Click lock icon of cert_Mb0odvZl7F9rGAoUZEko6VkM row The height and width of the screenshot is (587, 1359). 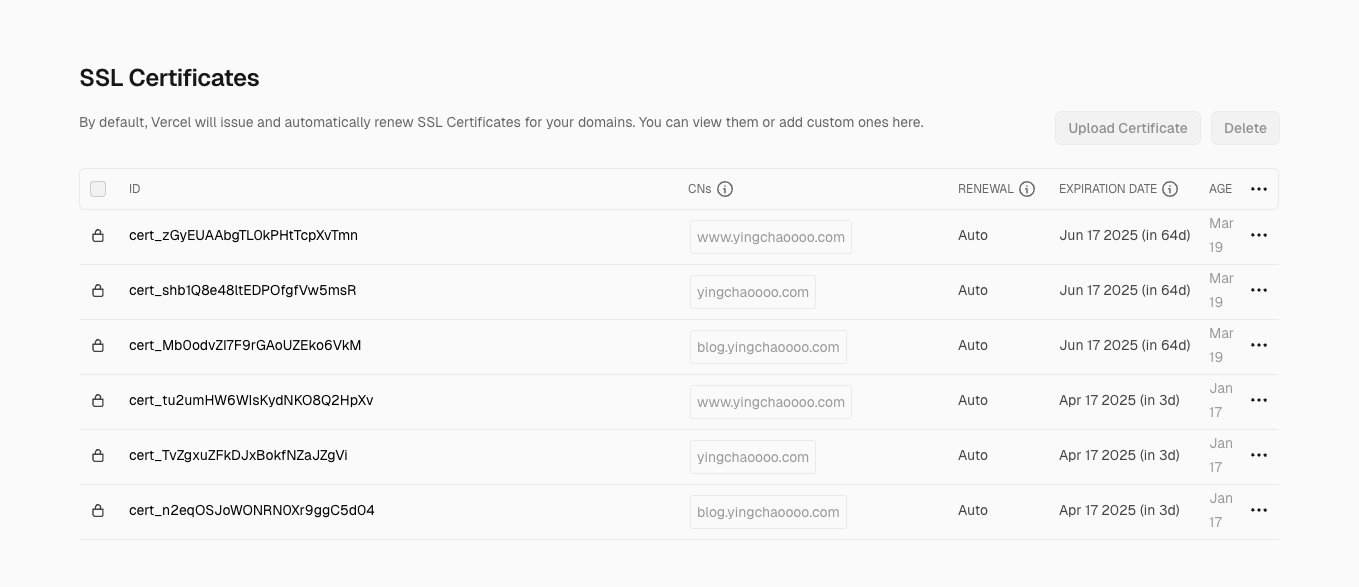(98, 346)
